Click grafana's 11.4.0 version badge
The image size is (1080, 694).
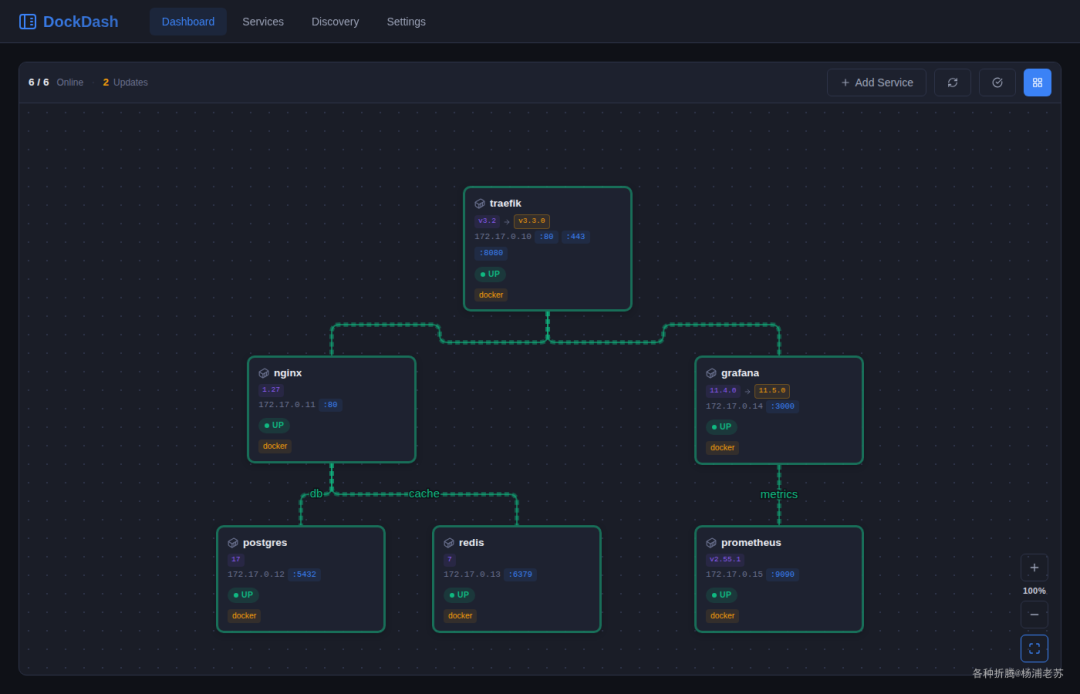pos(723,390)
